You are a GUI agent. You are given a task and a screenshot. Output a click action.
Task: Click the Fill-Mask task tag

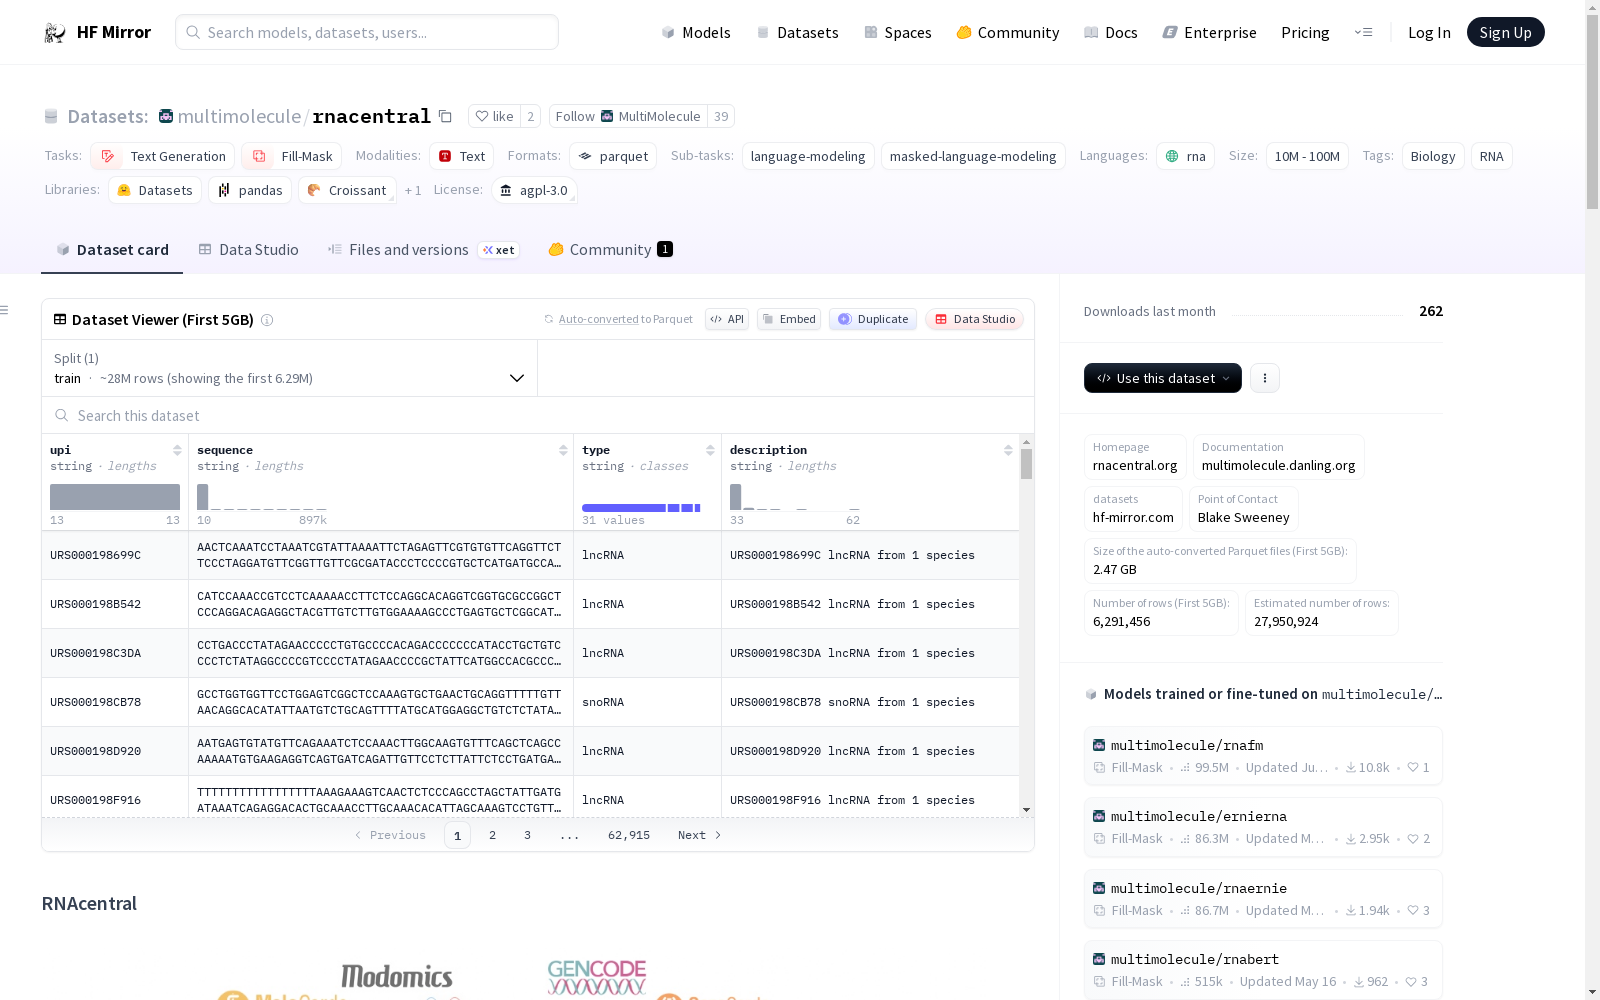292,156
